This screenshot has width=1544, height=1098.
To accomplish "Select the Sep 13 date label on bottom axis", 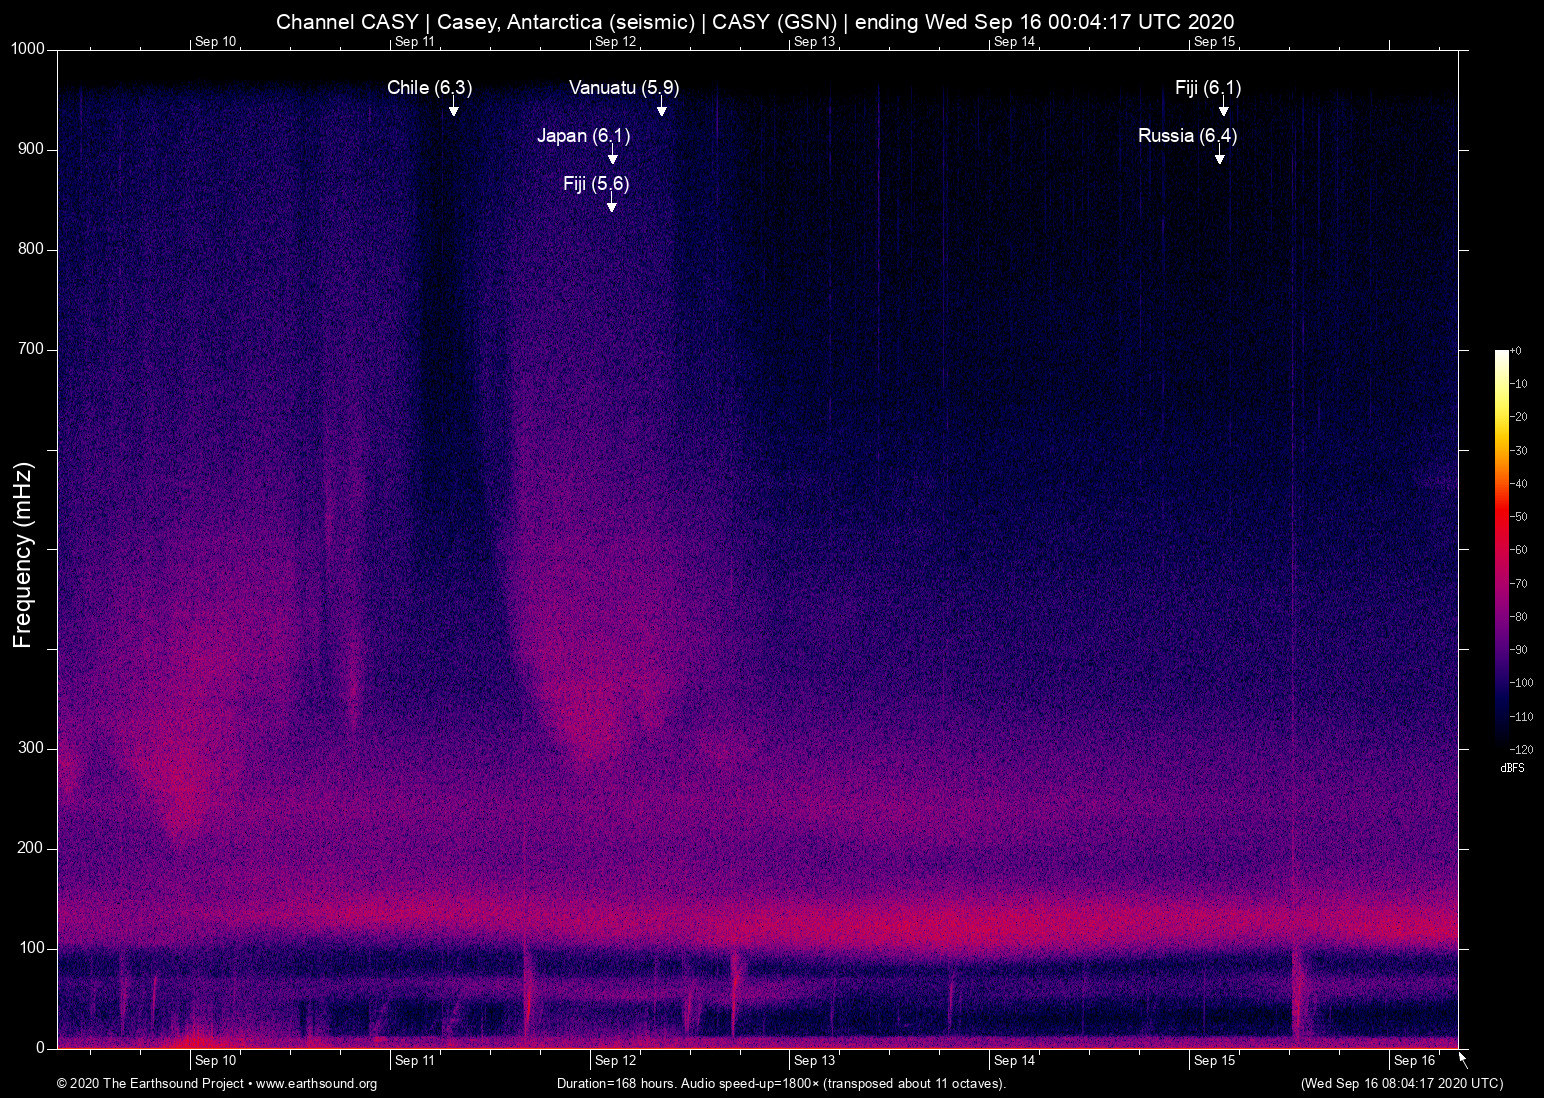I will pos(815,1060).
